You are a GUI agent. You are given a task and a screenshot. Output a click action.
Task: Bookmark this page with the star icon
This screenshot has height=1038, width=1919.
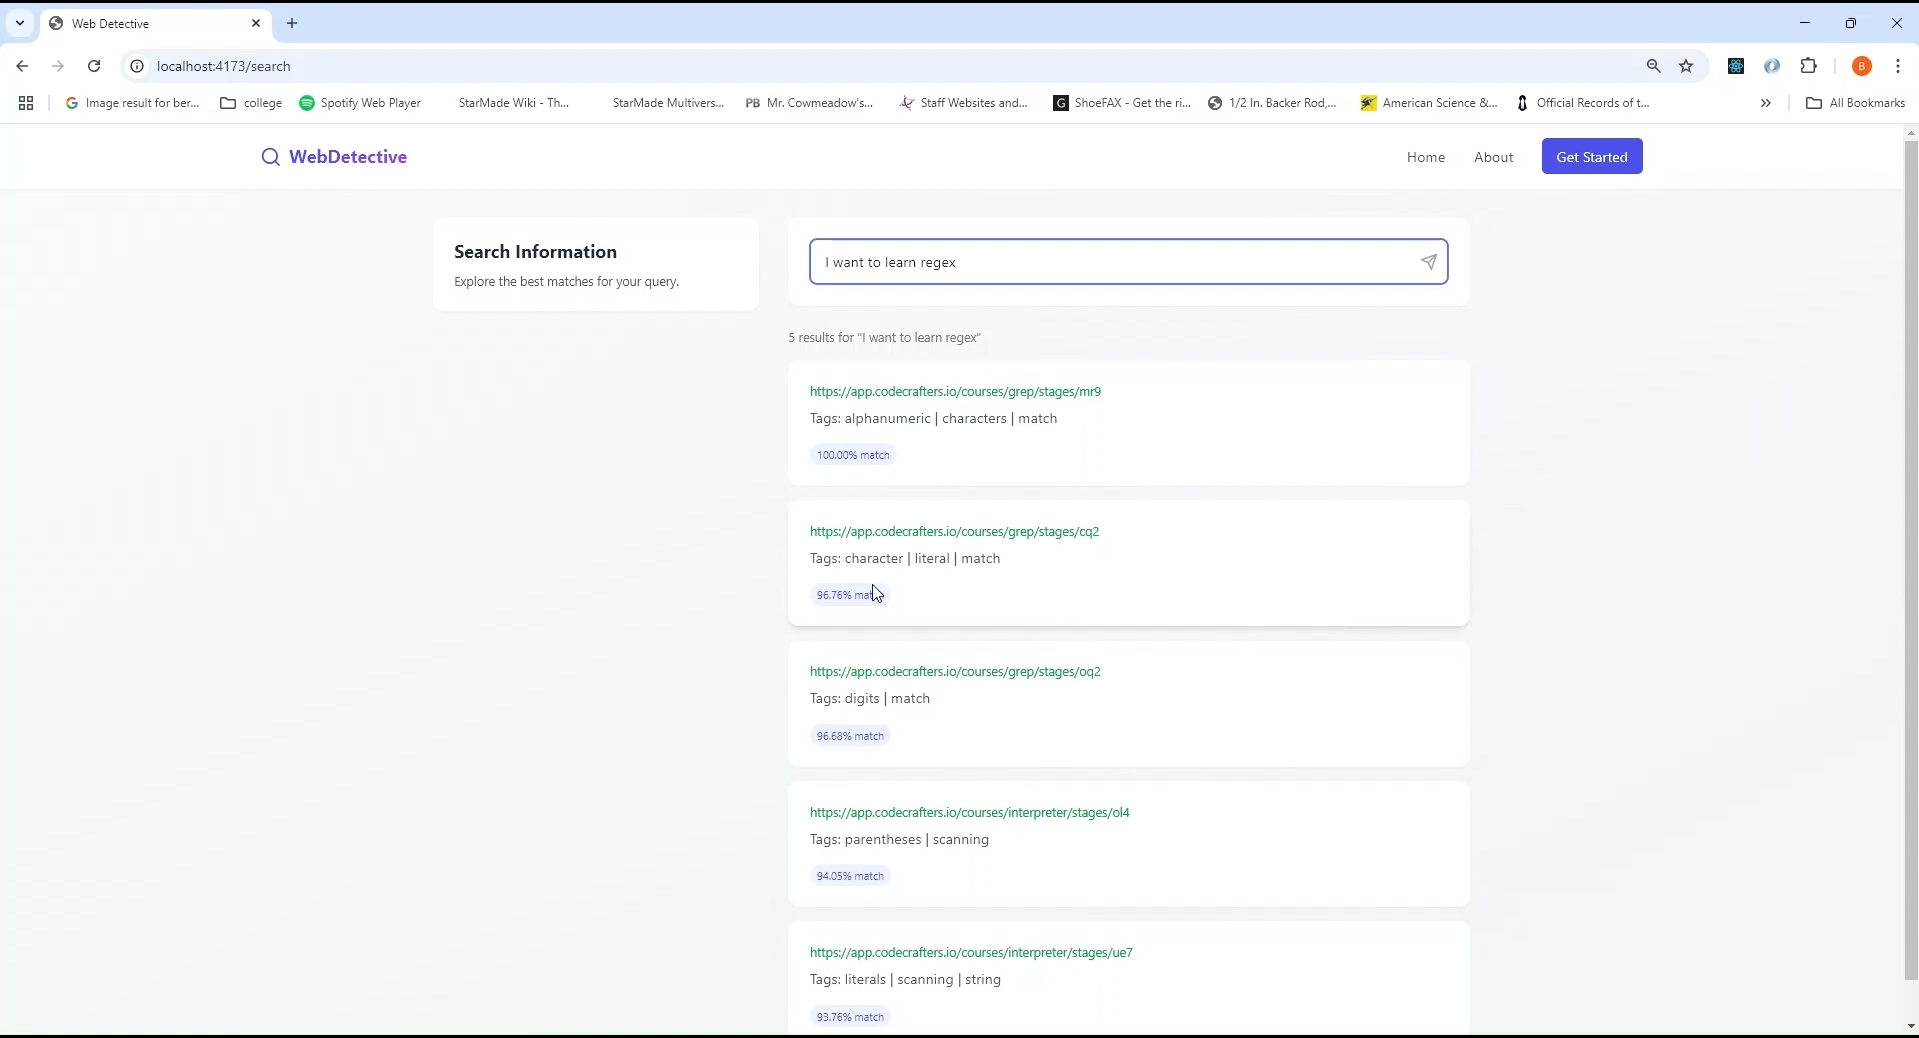click(1687, 66)
